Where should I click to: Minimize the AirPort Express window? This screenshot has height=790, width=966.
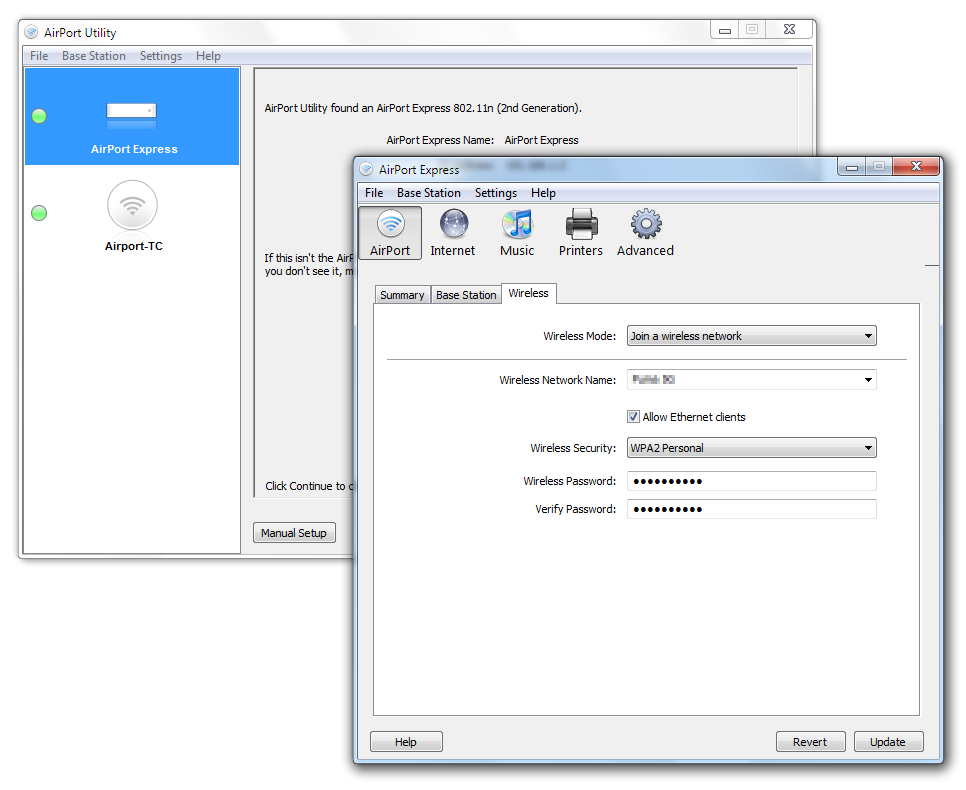coord(852,166)
